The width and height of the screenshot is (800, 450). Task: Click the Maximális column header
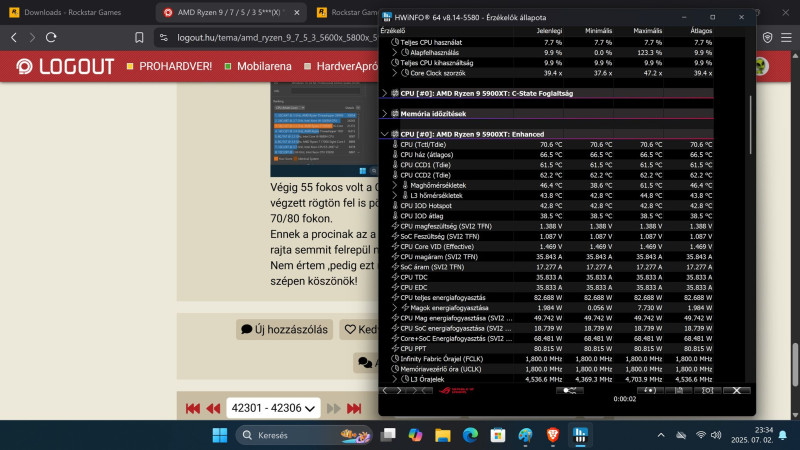click(x=647, y=31)
